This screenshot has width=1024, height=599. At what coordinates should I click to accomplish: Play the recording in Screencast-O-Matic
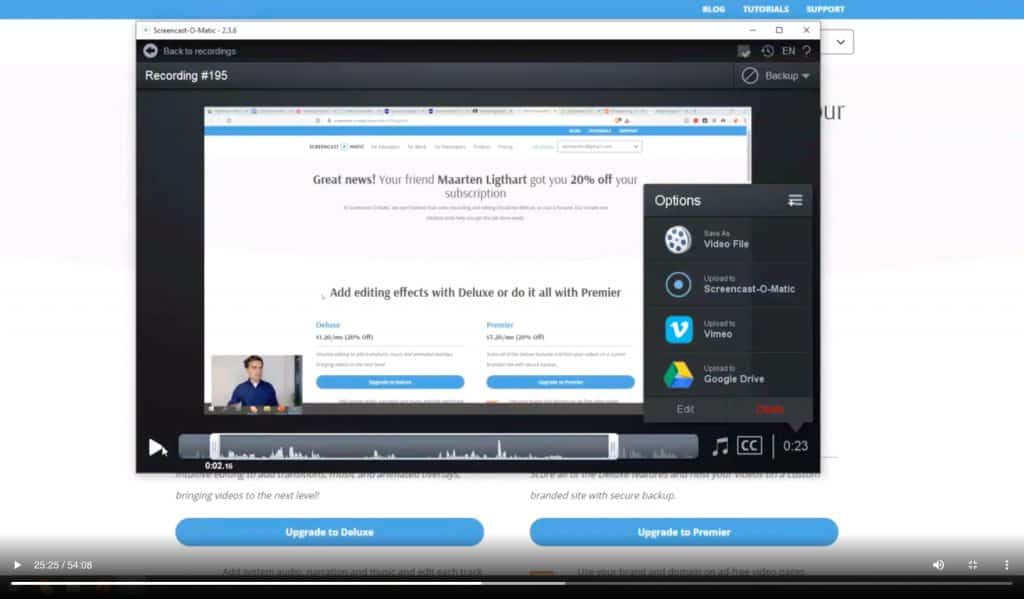tap(156, 447)
